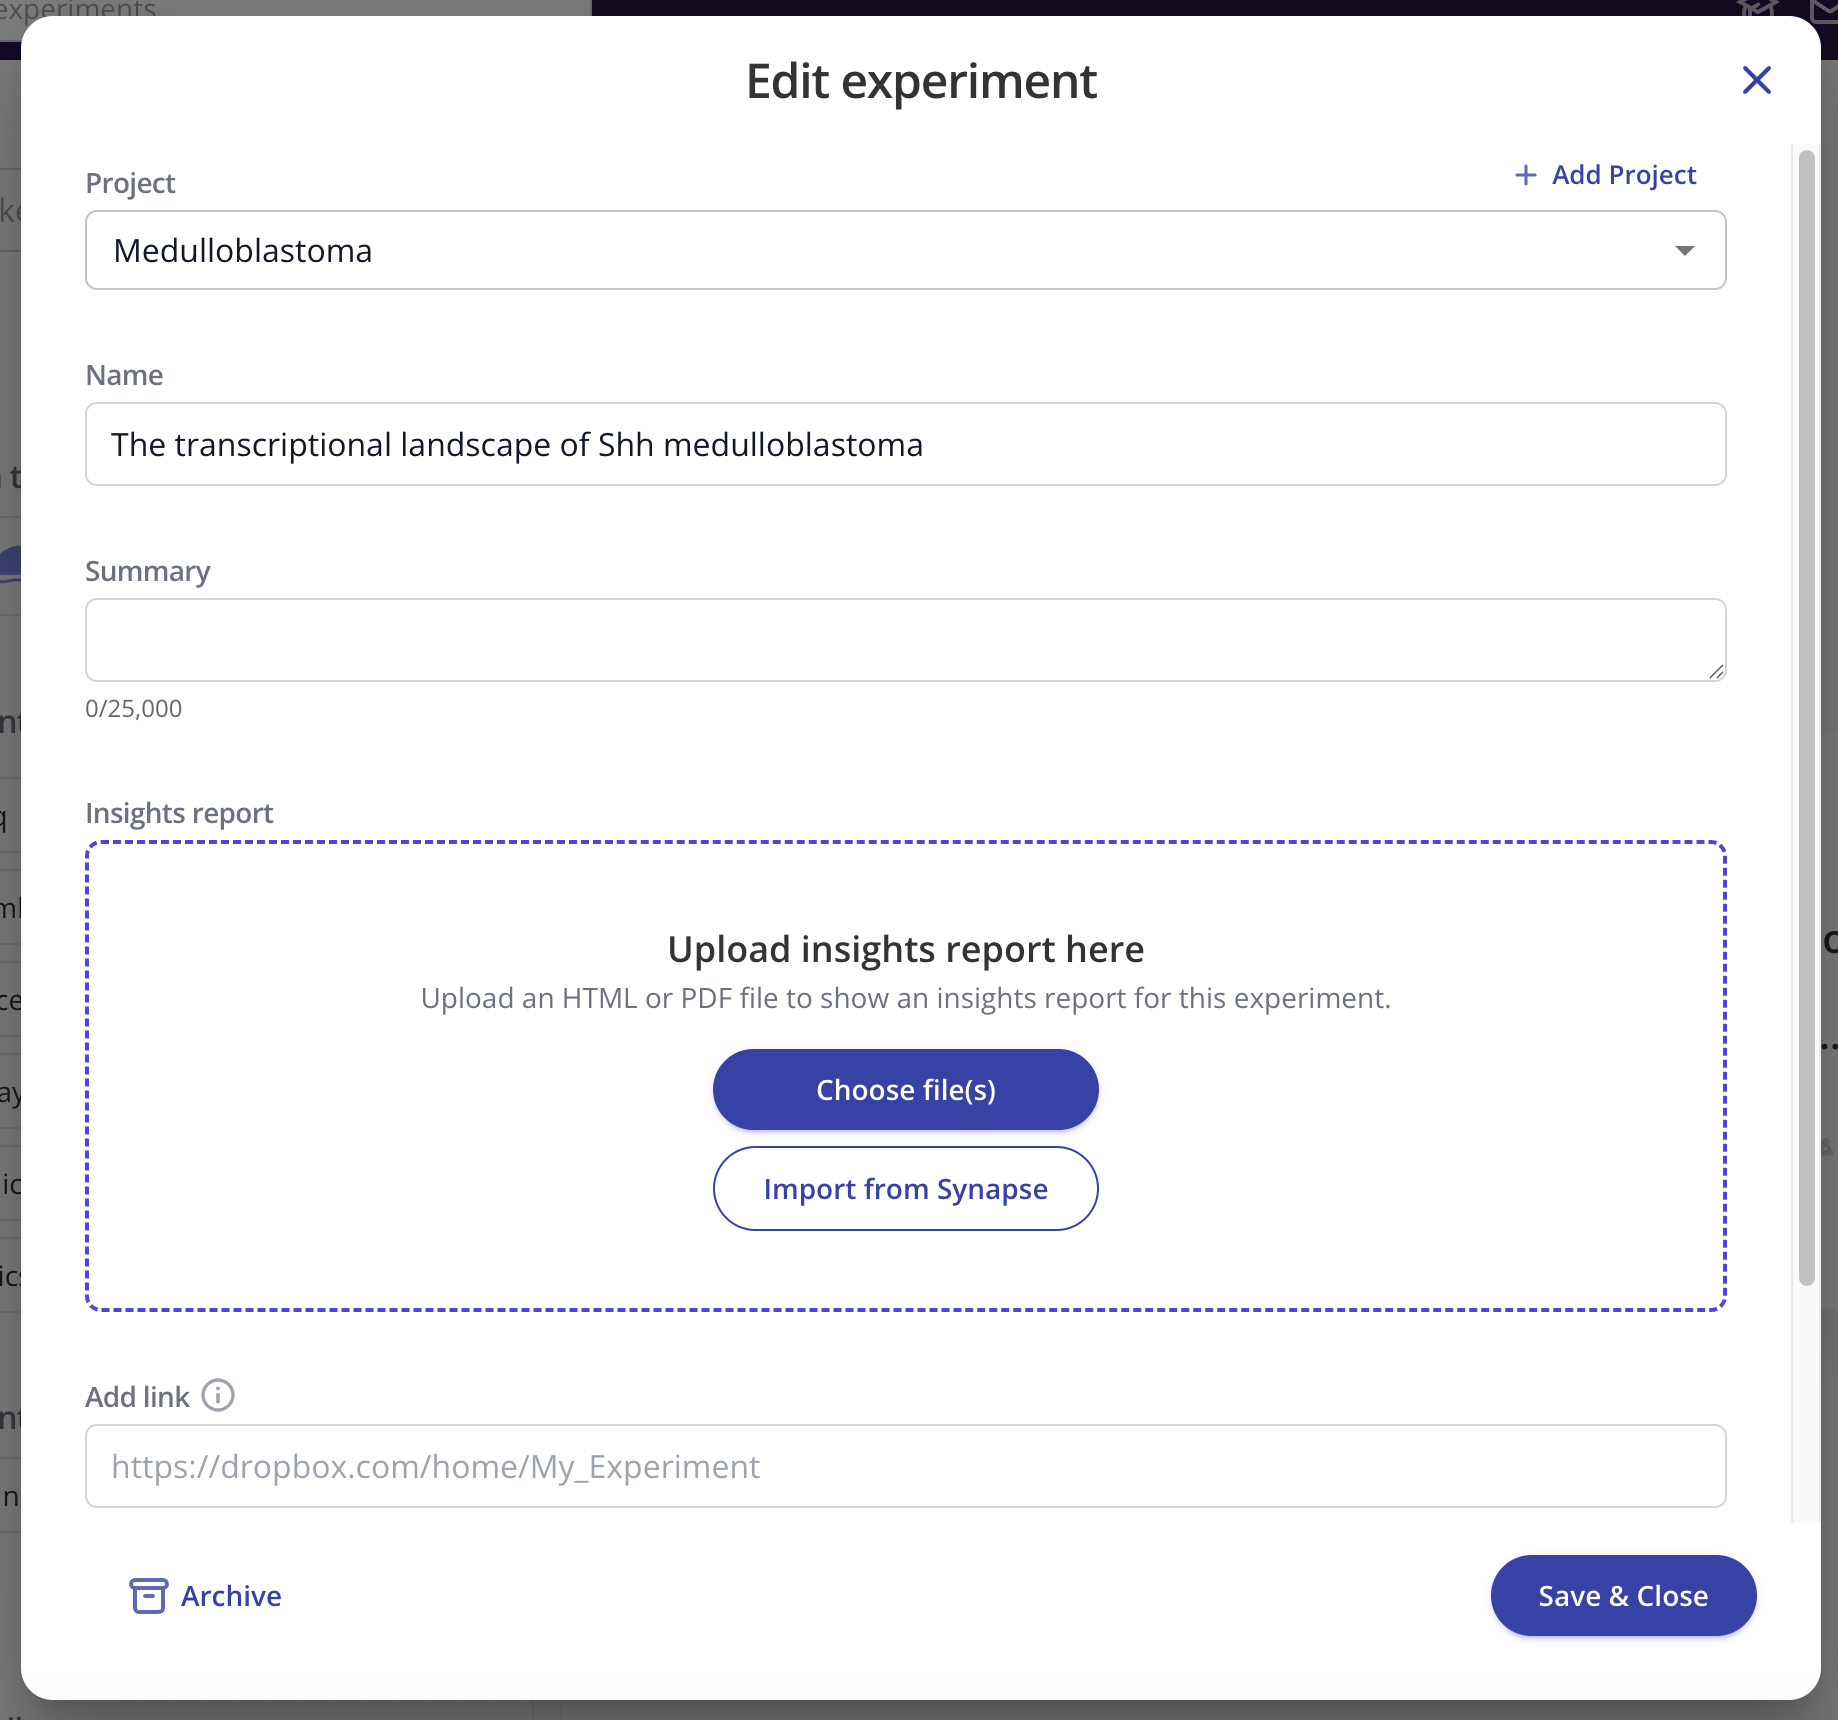The image size is (1838, 1720).
Task: Click the Archive box icon
Action: point(149,1595)
